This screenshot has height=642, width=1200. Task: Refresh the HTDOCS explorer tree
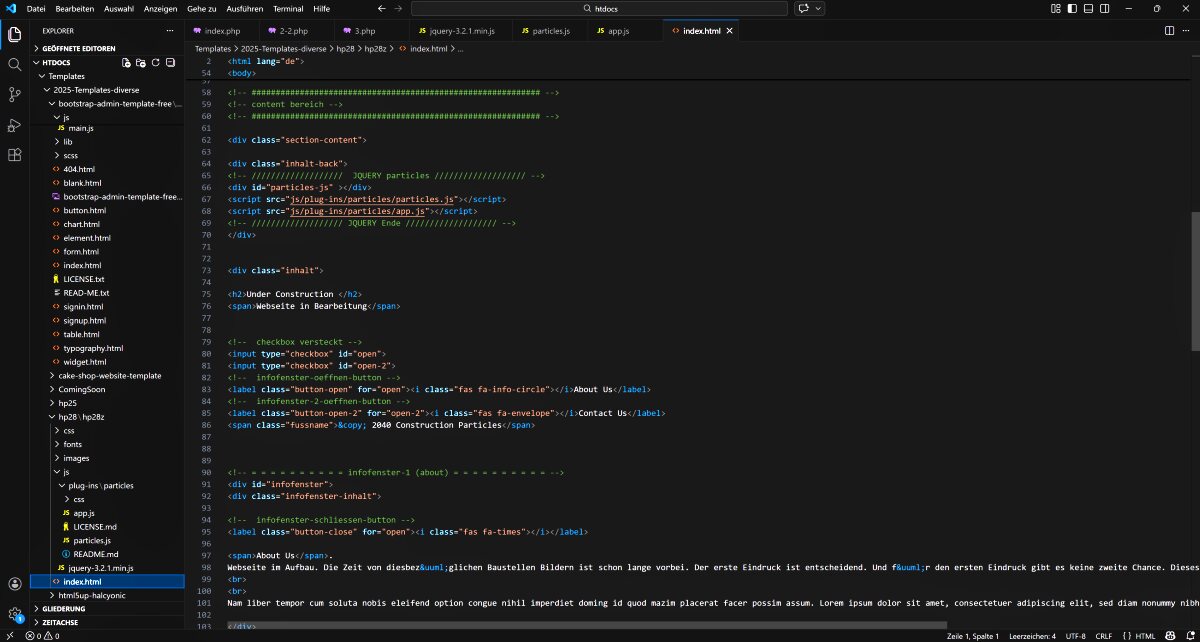156,62
